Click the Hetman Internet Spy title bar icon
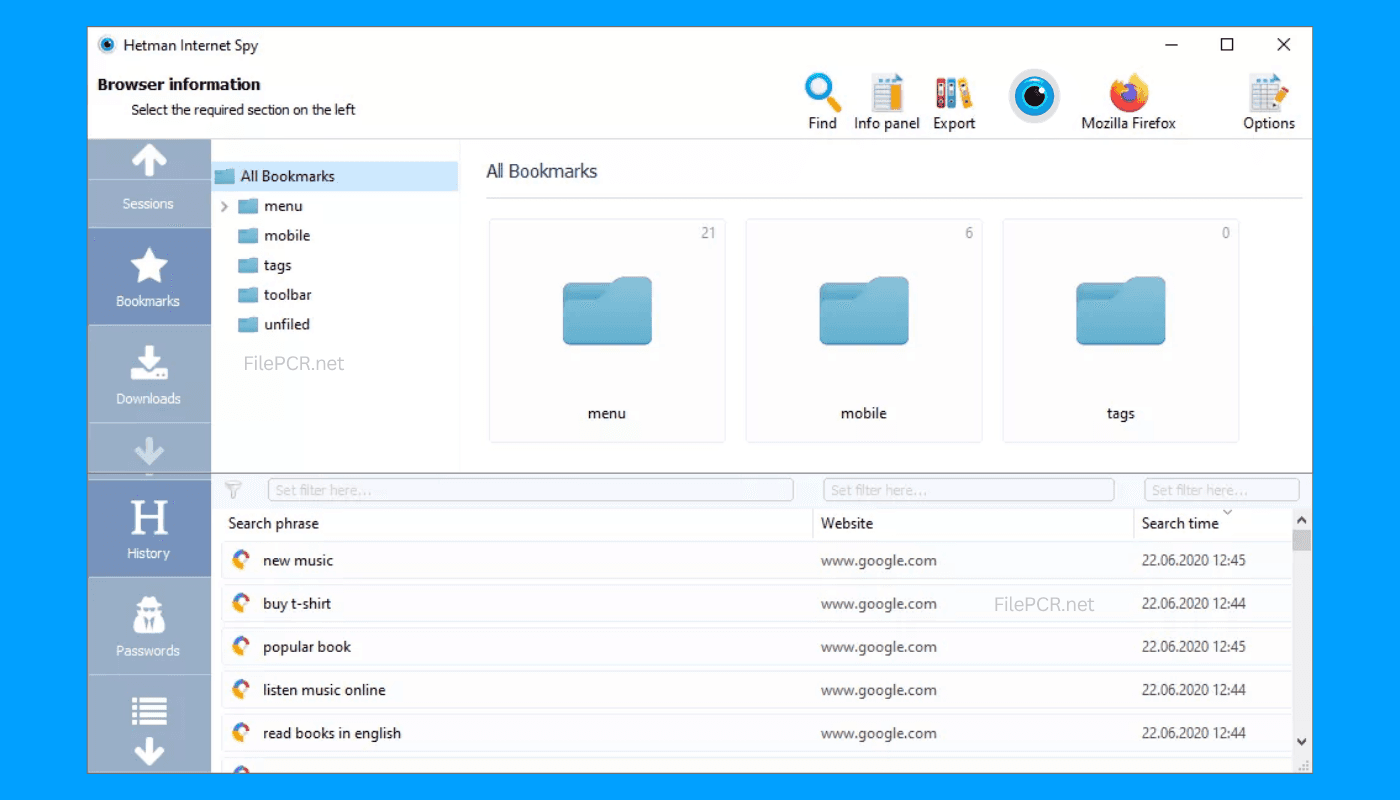 click(x=107, y=45)
